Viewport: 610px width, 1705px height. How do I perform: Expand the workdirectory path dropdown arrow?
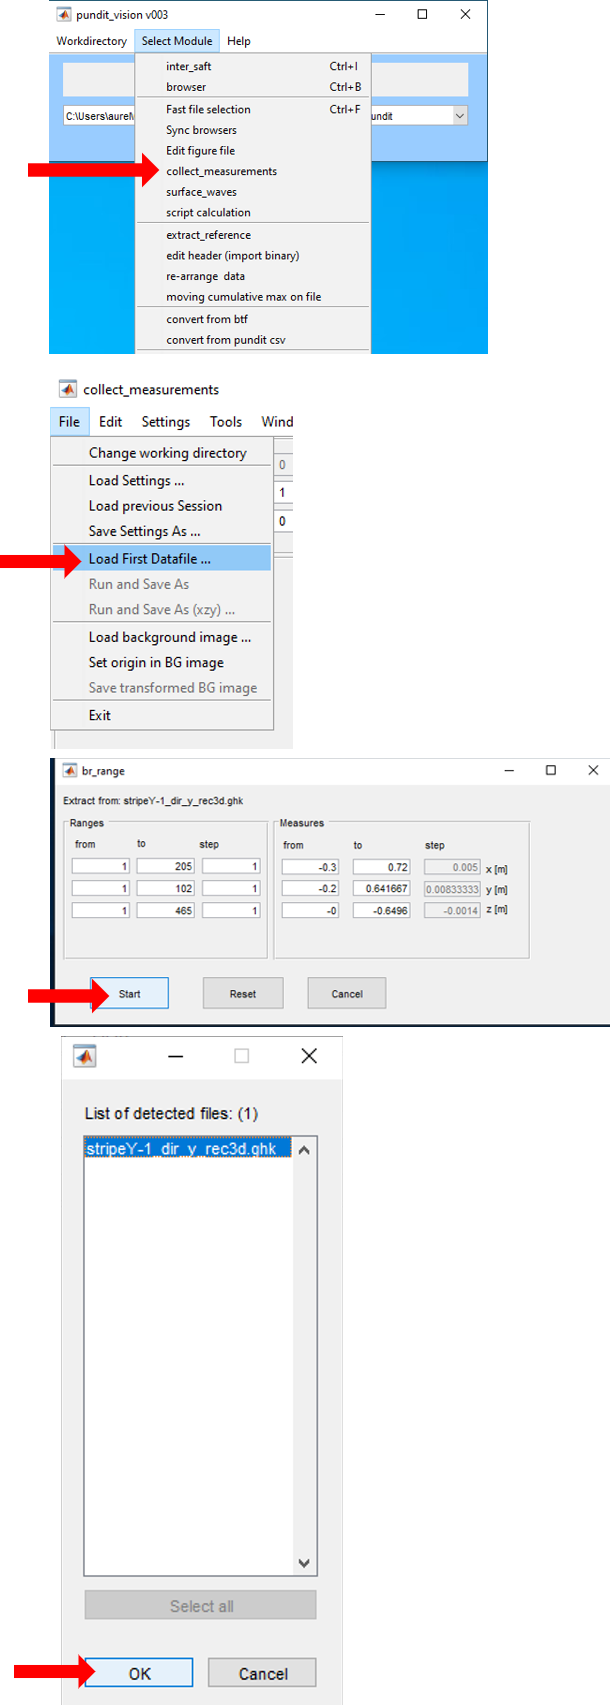(x=460, y=116)
